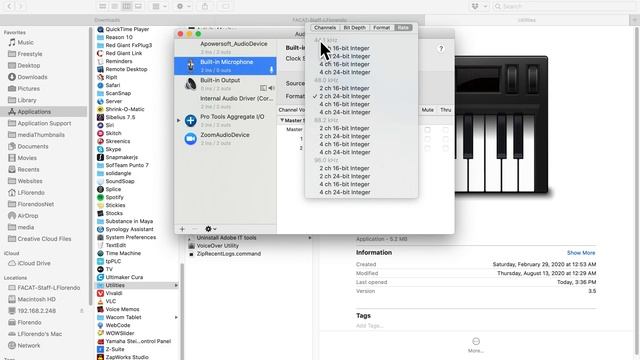The width and height of the screenshot is (640, 360).
Task: Open the Safari app icon
Action: point(100,85)
